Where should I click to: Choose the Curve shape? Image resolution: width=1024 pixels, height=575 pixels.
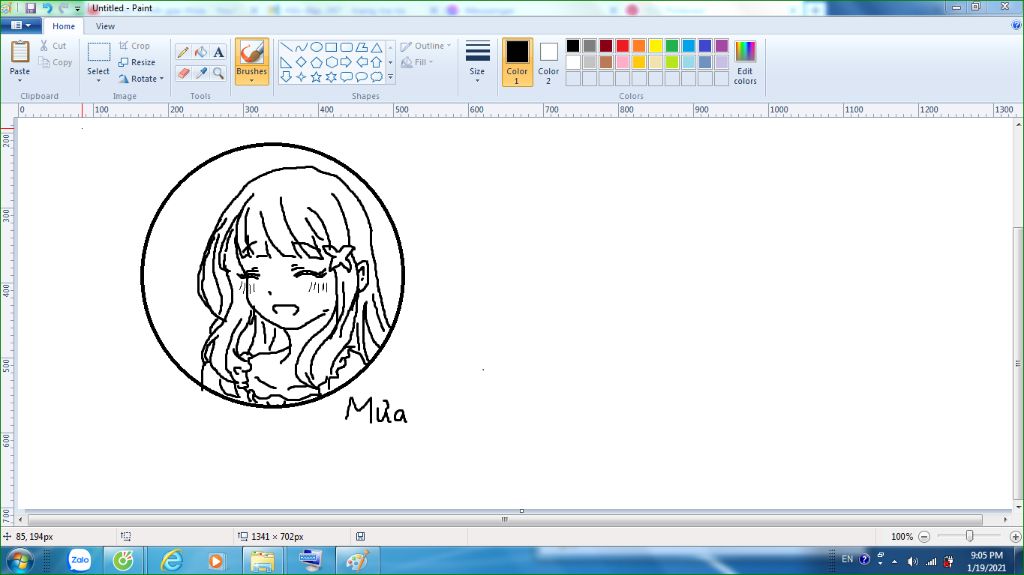[301, 47]
